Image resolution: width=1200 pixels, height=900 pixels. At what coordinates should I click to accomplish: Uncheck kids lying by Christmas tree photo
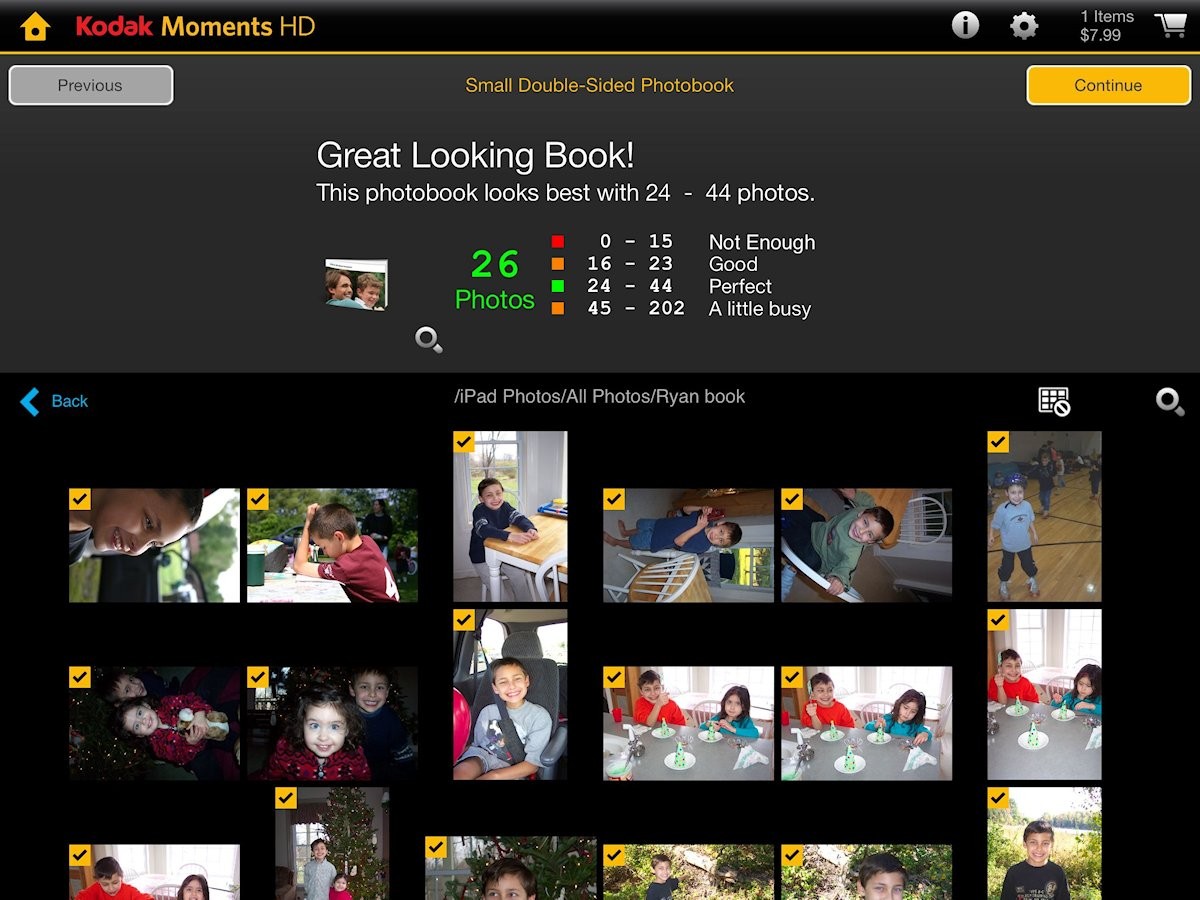(80, 677)
